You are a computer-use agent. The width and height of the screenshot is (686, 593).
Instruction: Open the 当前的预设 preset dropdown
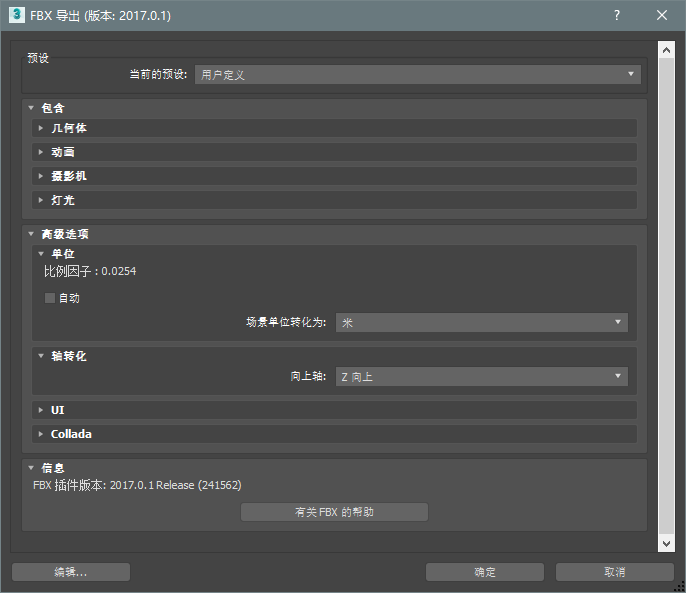[x=418, y=74]
